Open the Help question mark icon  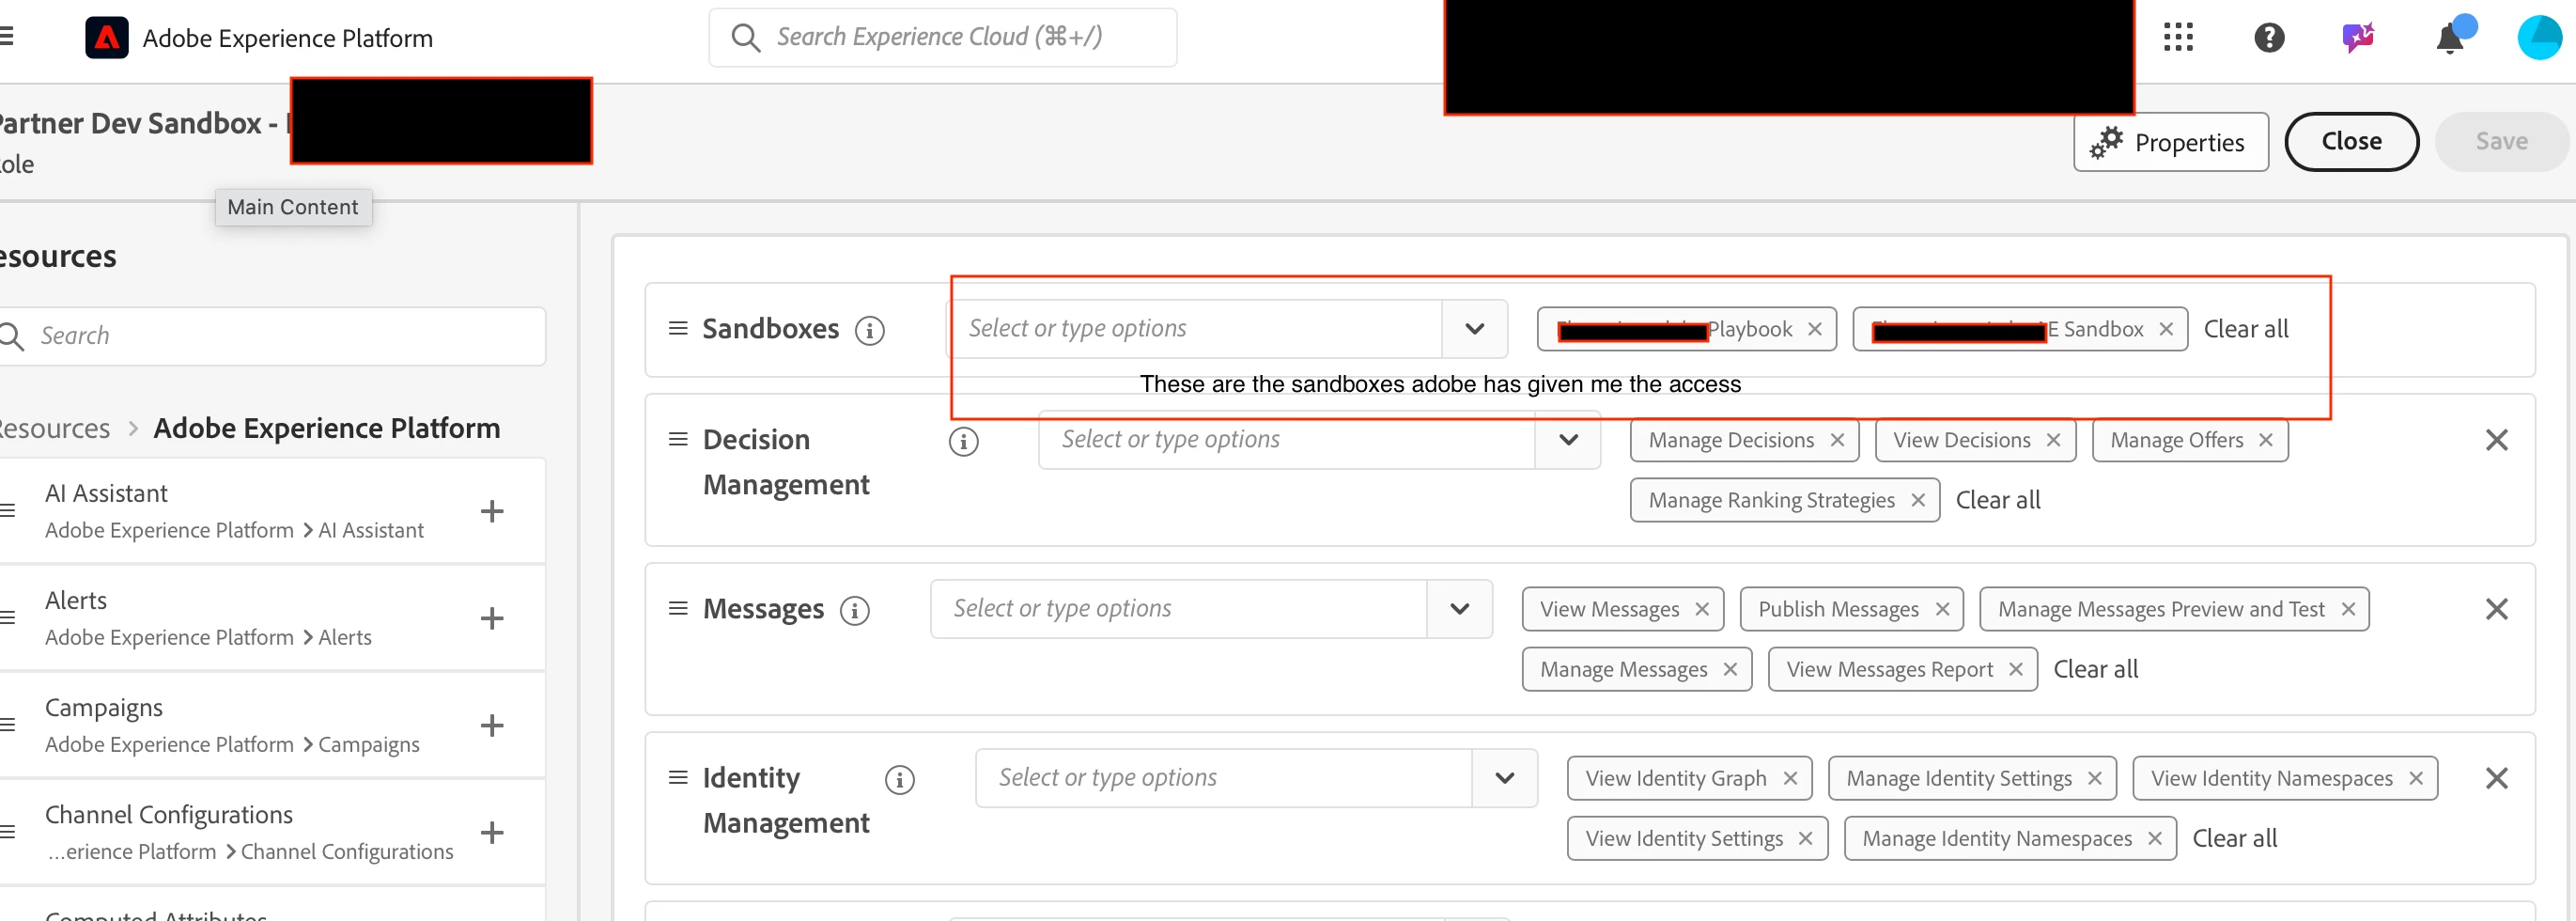2268,38
